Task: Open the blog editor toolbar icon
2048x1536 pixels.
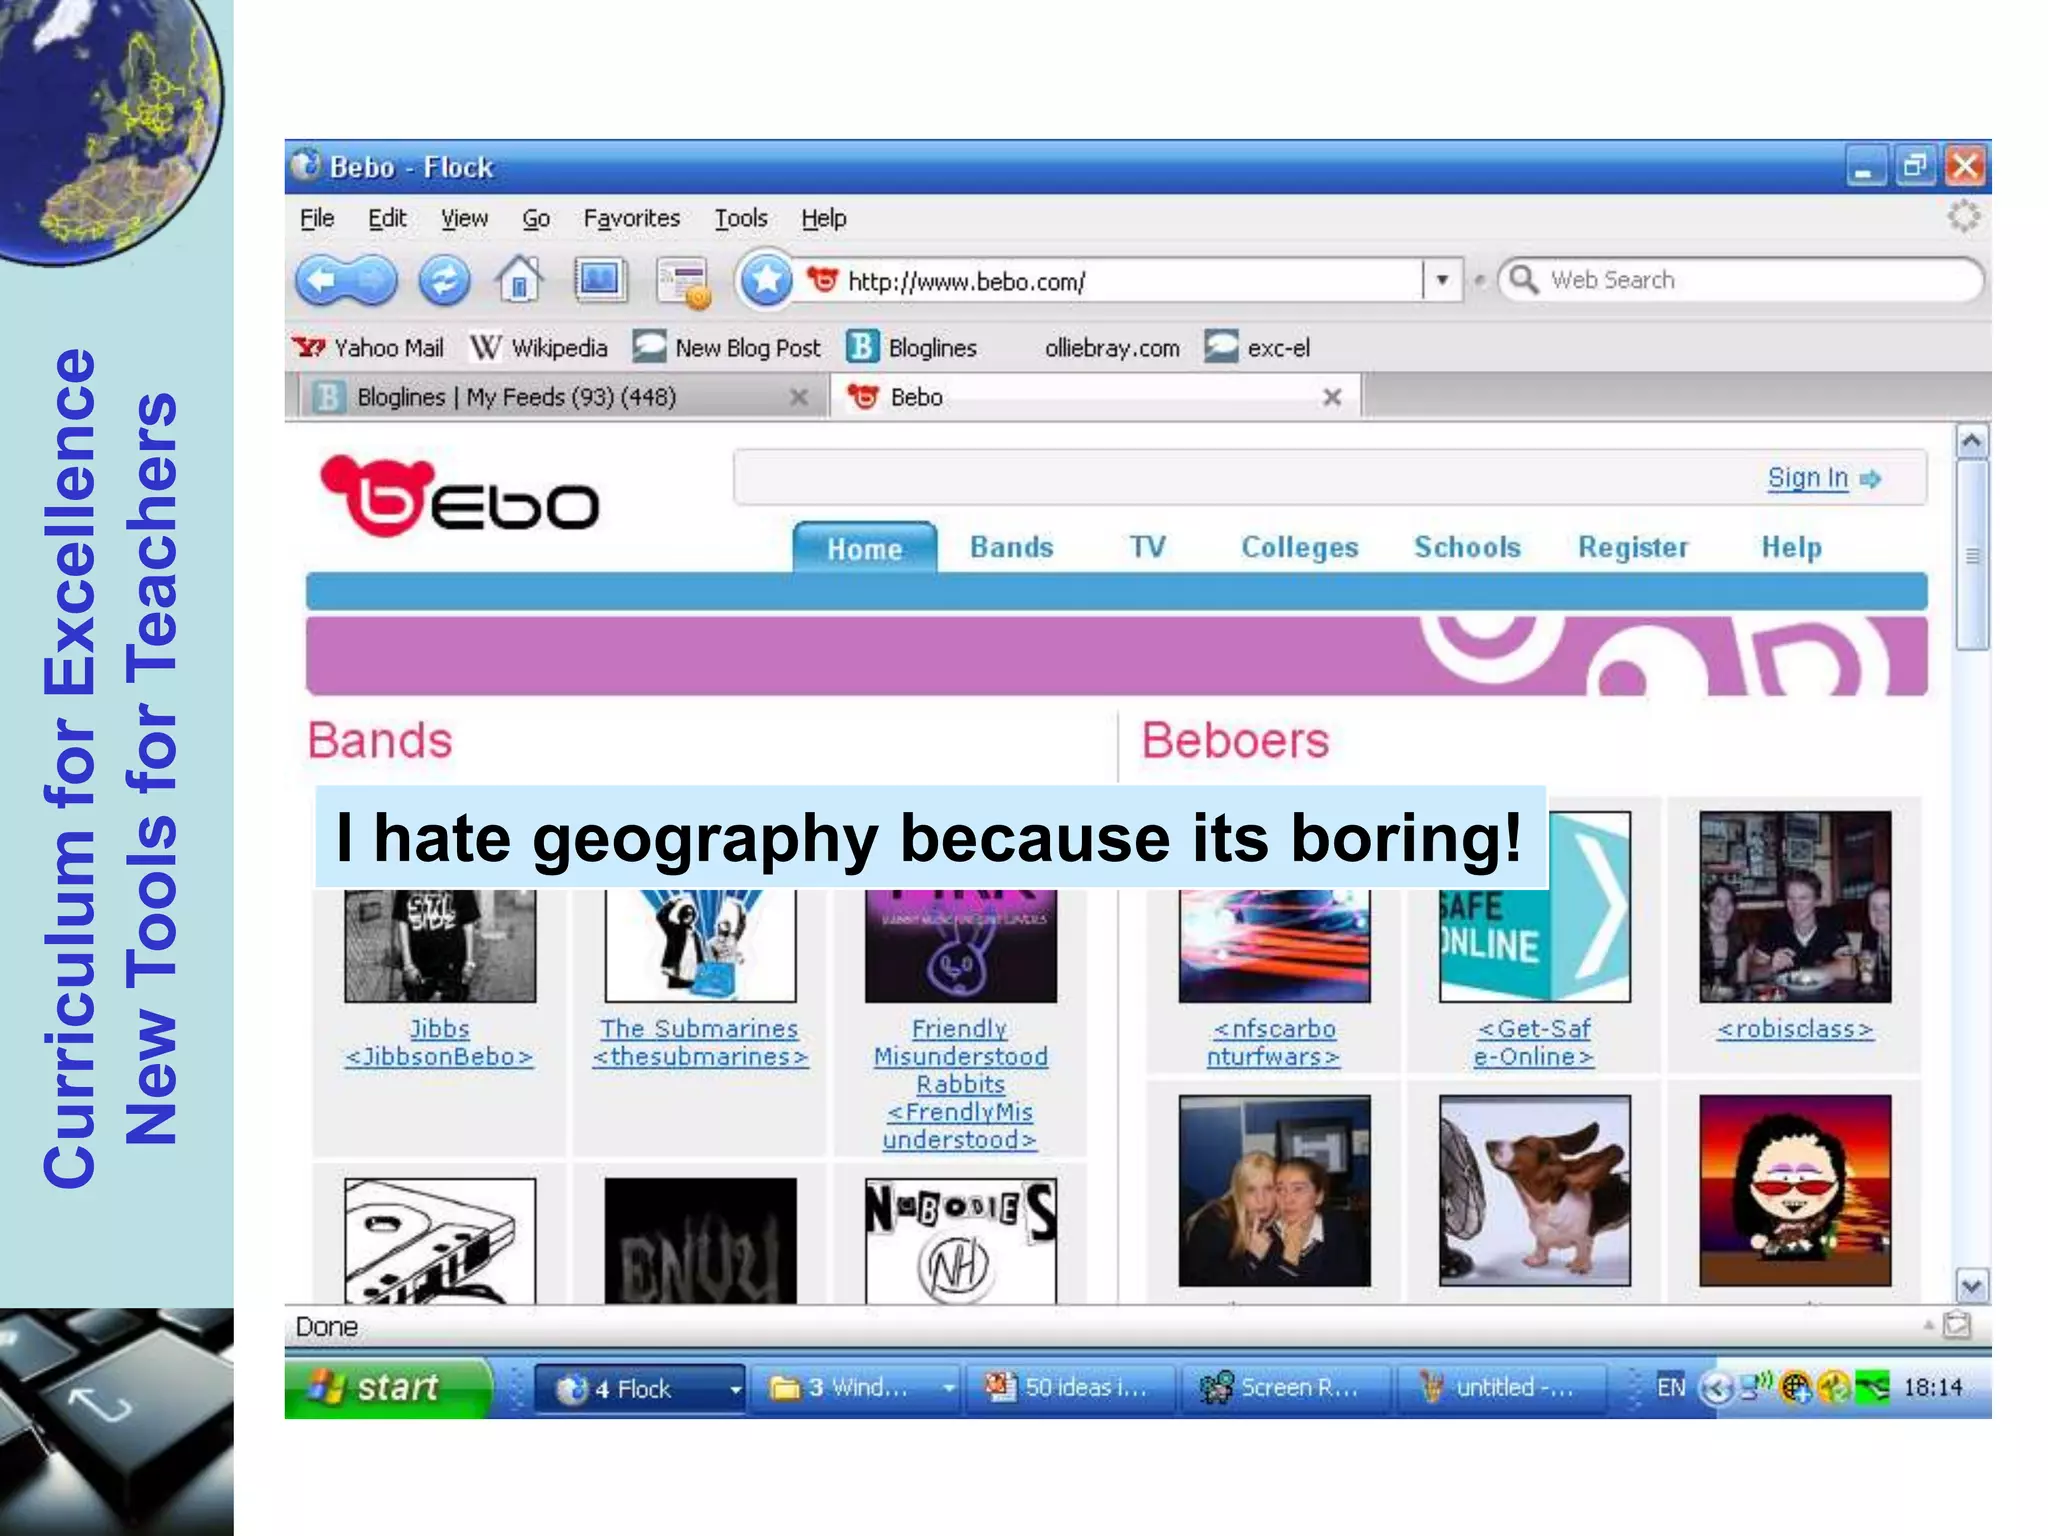Action: [683, 282]
